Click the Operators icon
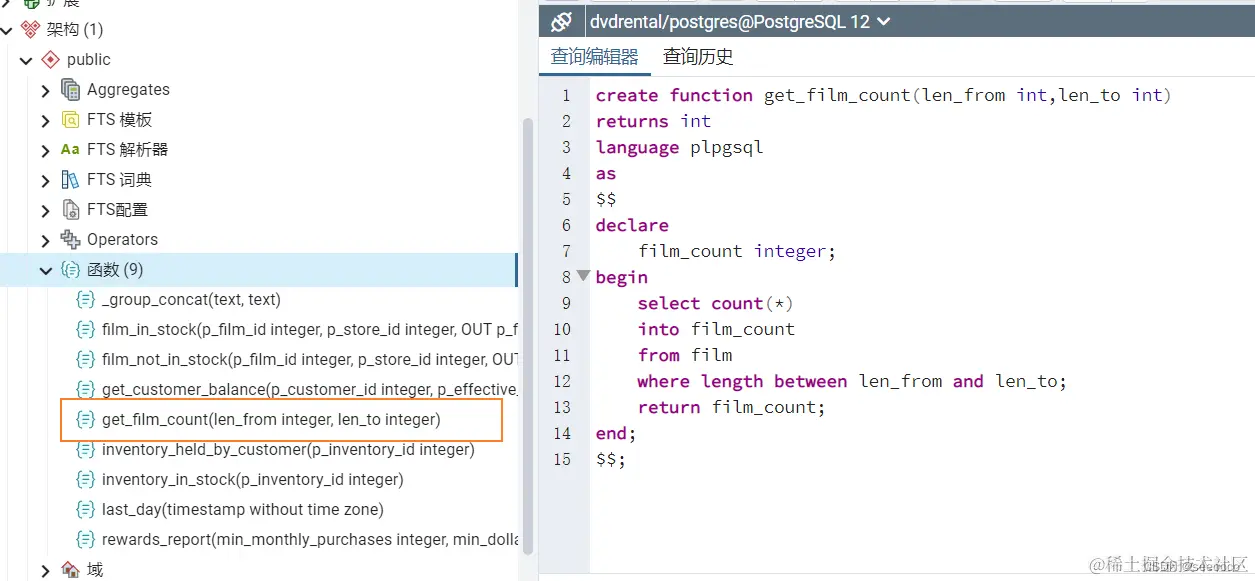Viewport: 1255px width, 581px height. click(x=70, y=240)
